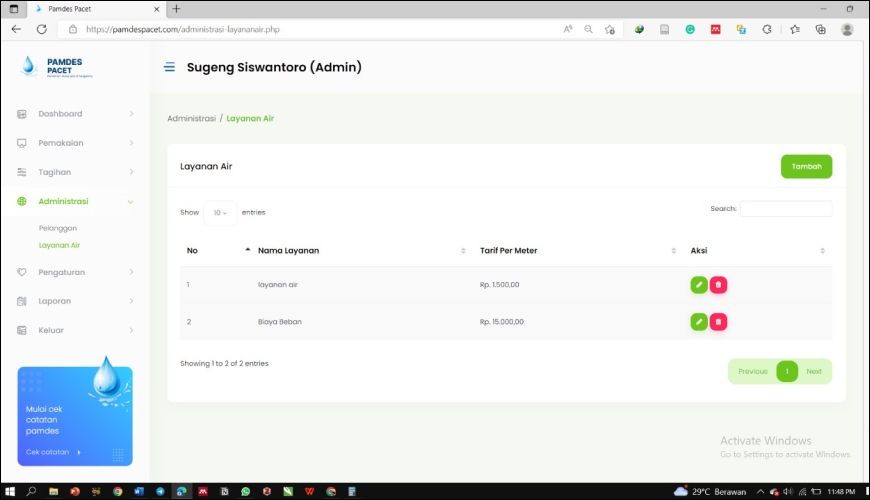Click the Pamdes Pacet water drop logo
This screenshot has width=870, height=500.
click(x=28, y=66)
